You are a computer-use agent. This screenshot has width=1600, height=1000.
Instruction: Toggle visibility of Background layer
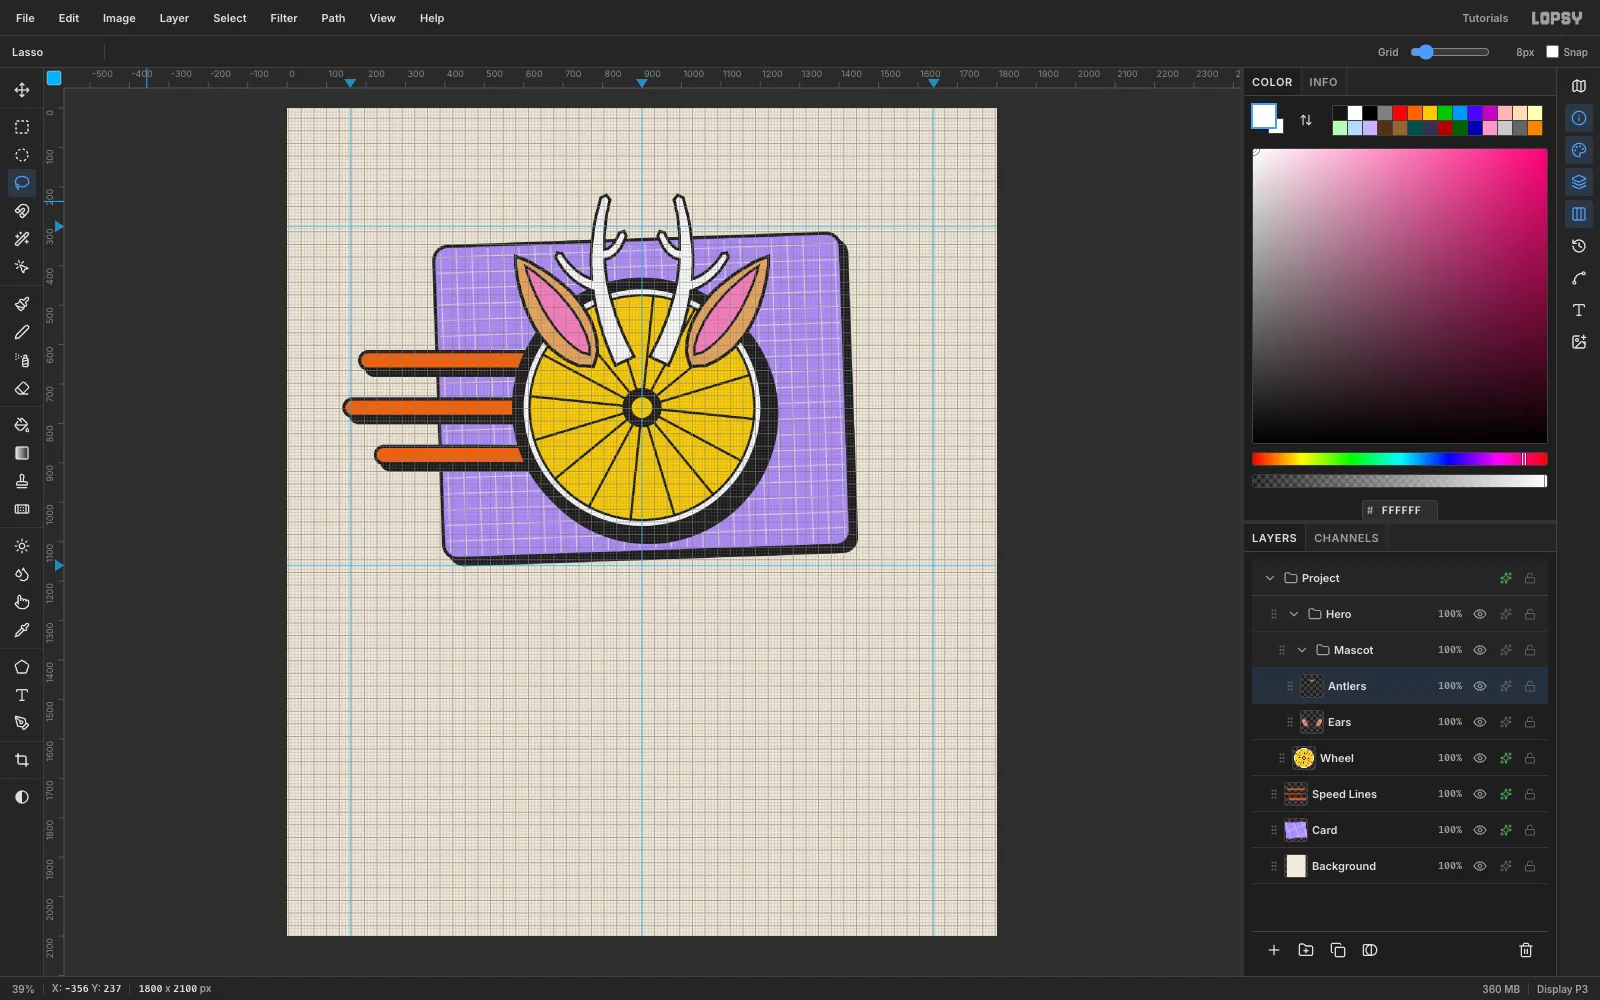[1480, 866]
